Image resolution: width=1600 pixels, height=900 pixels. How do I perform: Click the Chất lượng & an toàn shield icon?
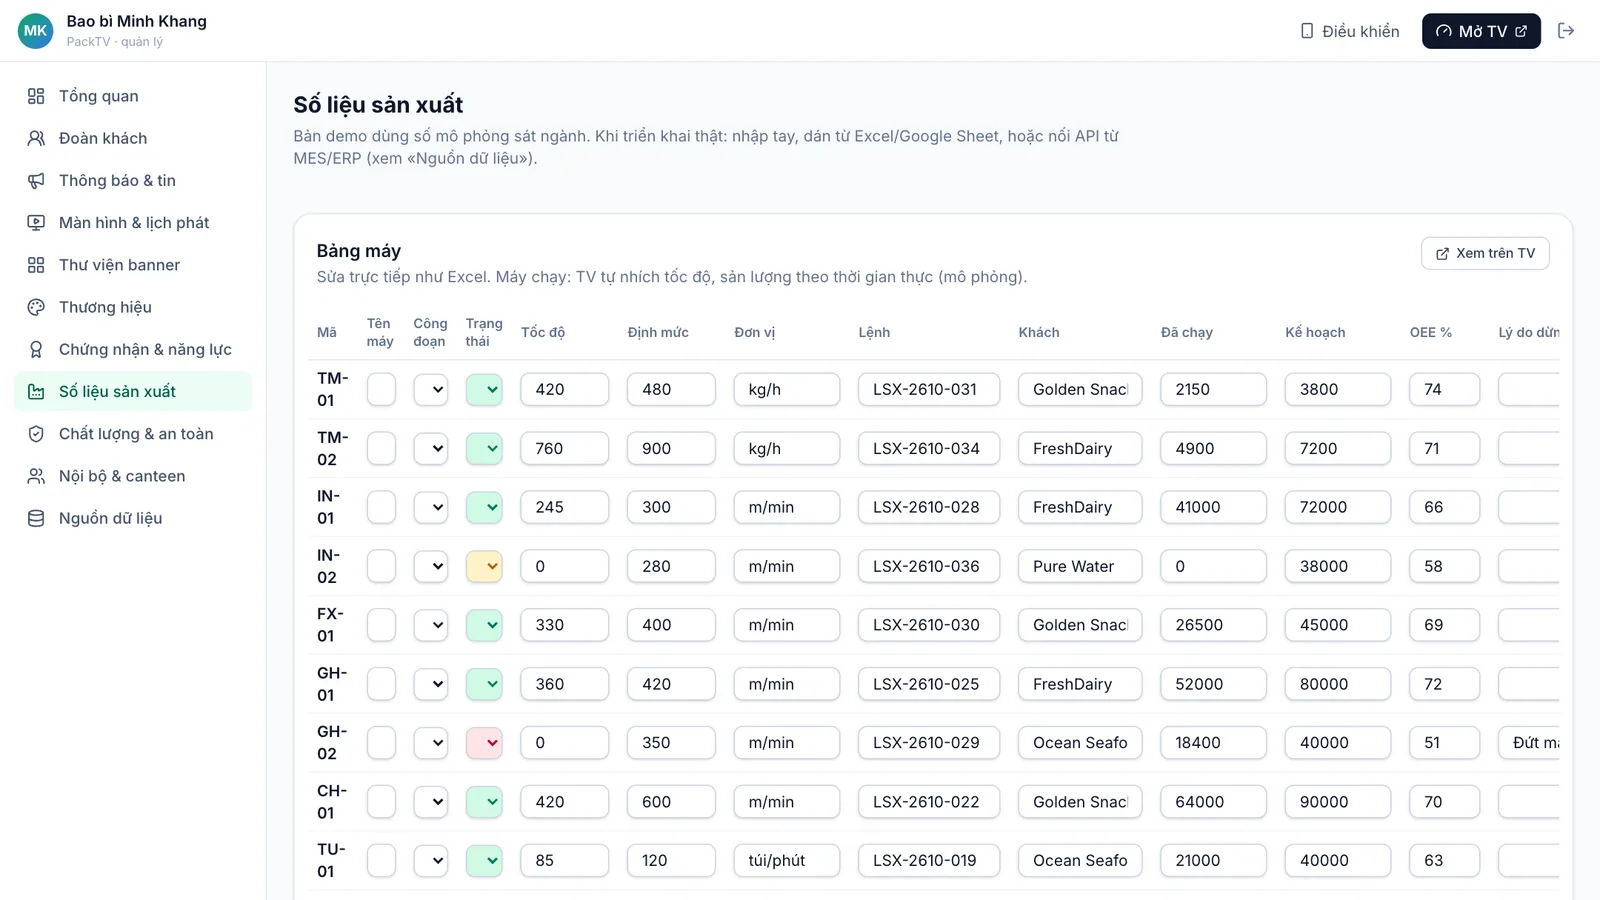tap(36, 434)
